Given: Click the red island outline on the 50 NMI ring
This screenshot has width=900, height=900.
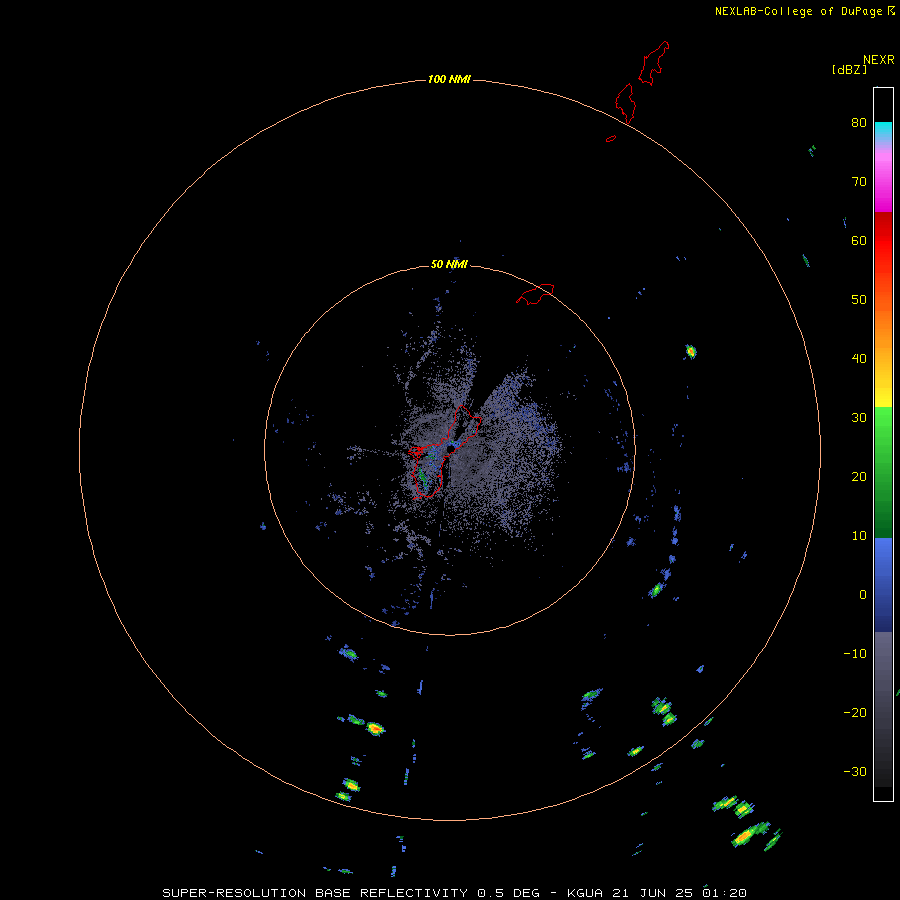Looking at the screenshot, I should [535, 293].
